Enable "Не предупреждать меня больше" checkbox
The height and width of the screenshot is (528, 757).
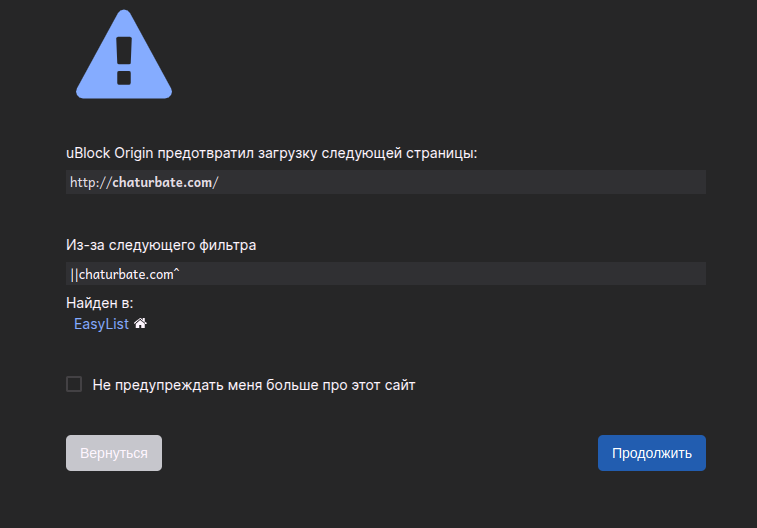coord(74,384)
